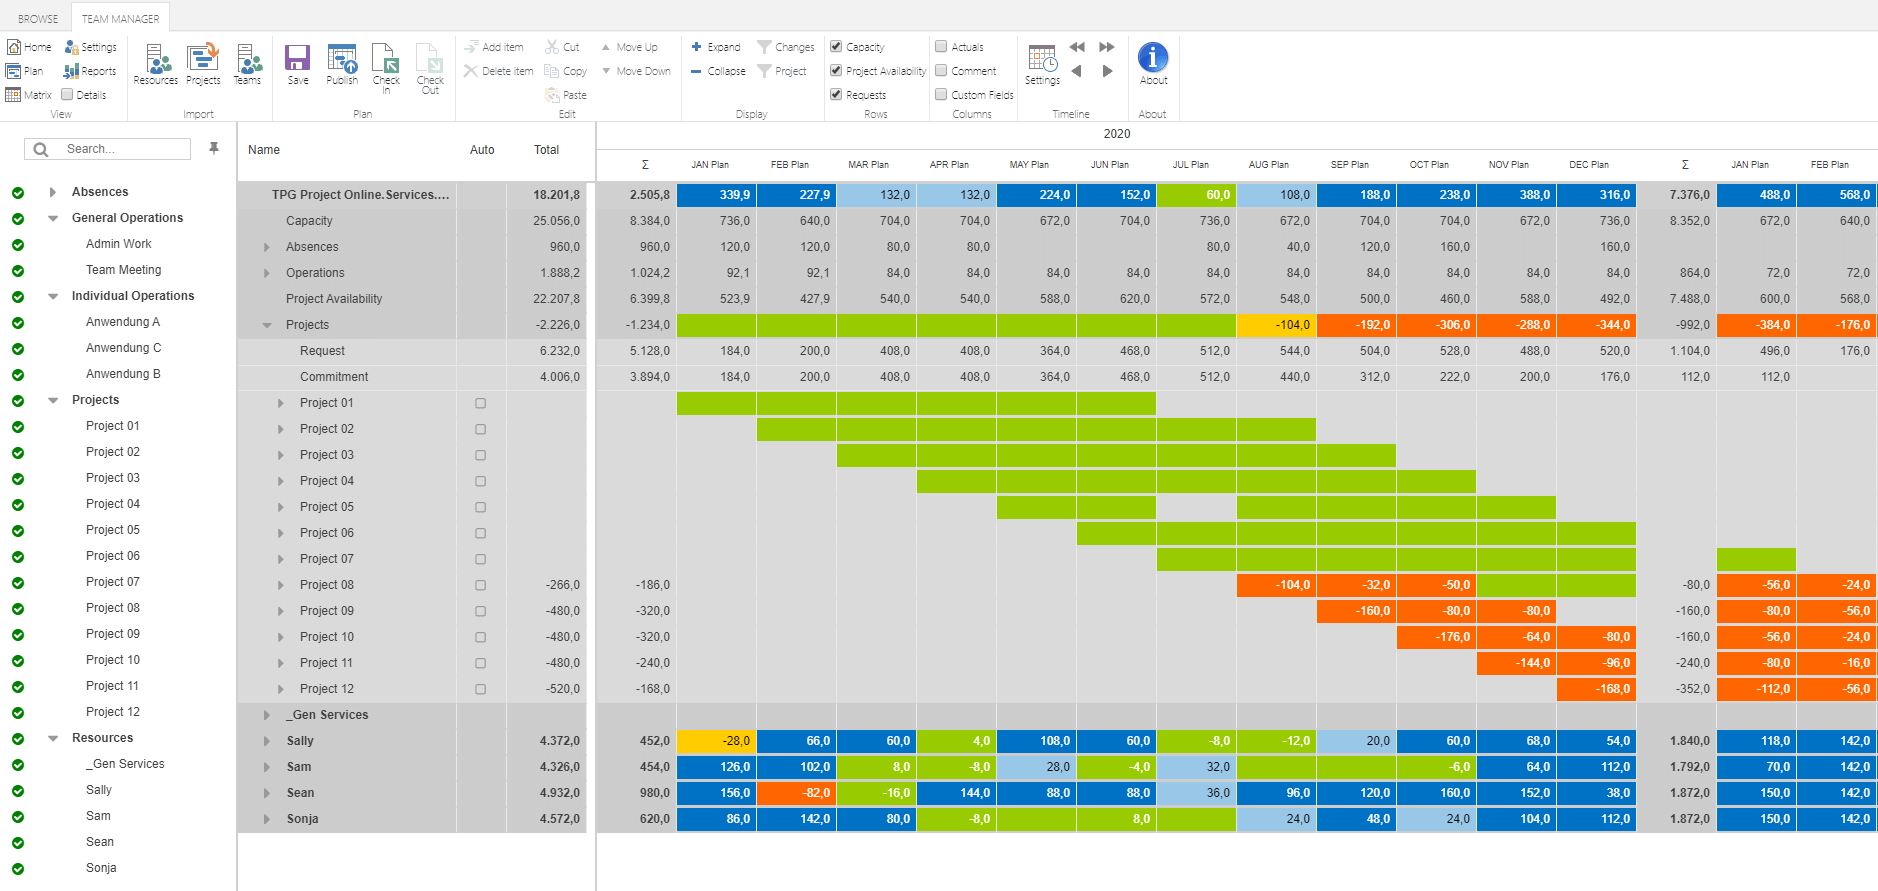Viewport: 1878px width, 891px height.
Task: Open the Reports view button
Action: pyautogui.click(x=90, y=71)
